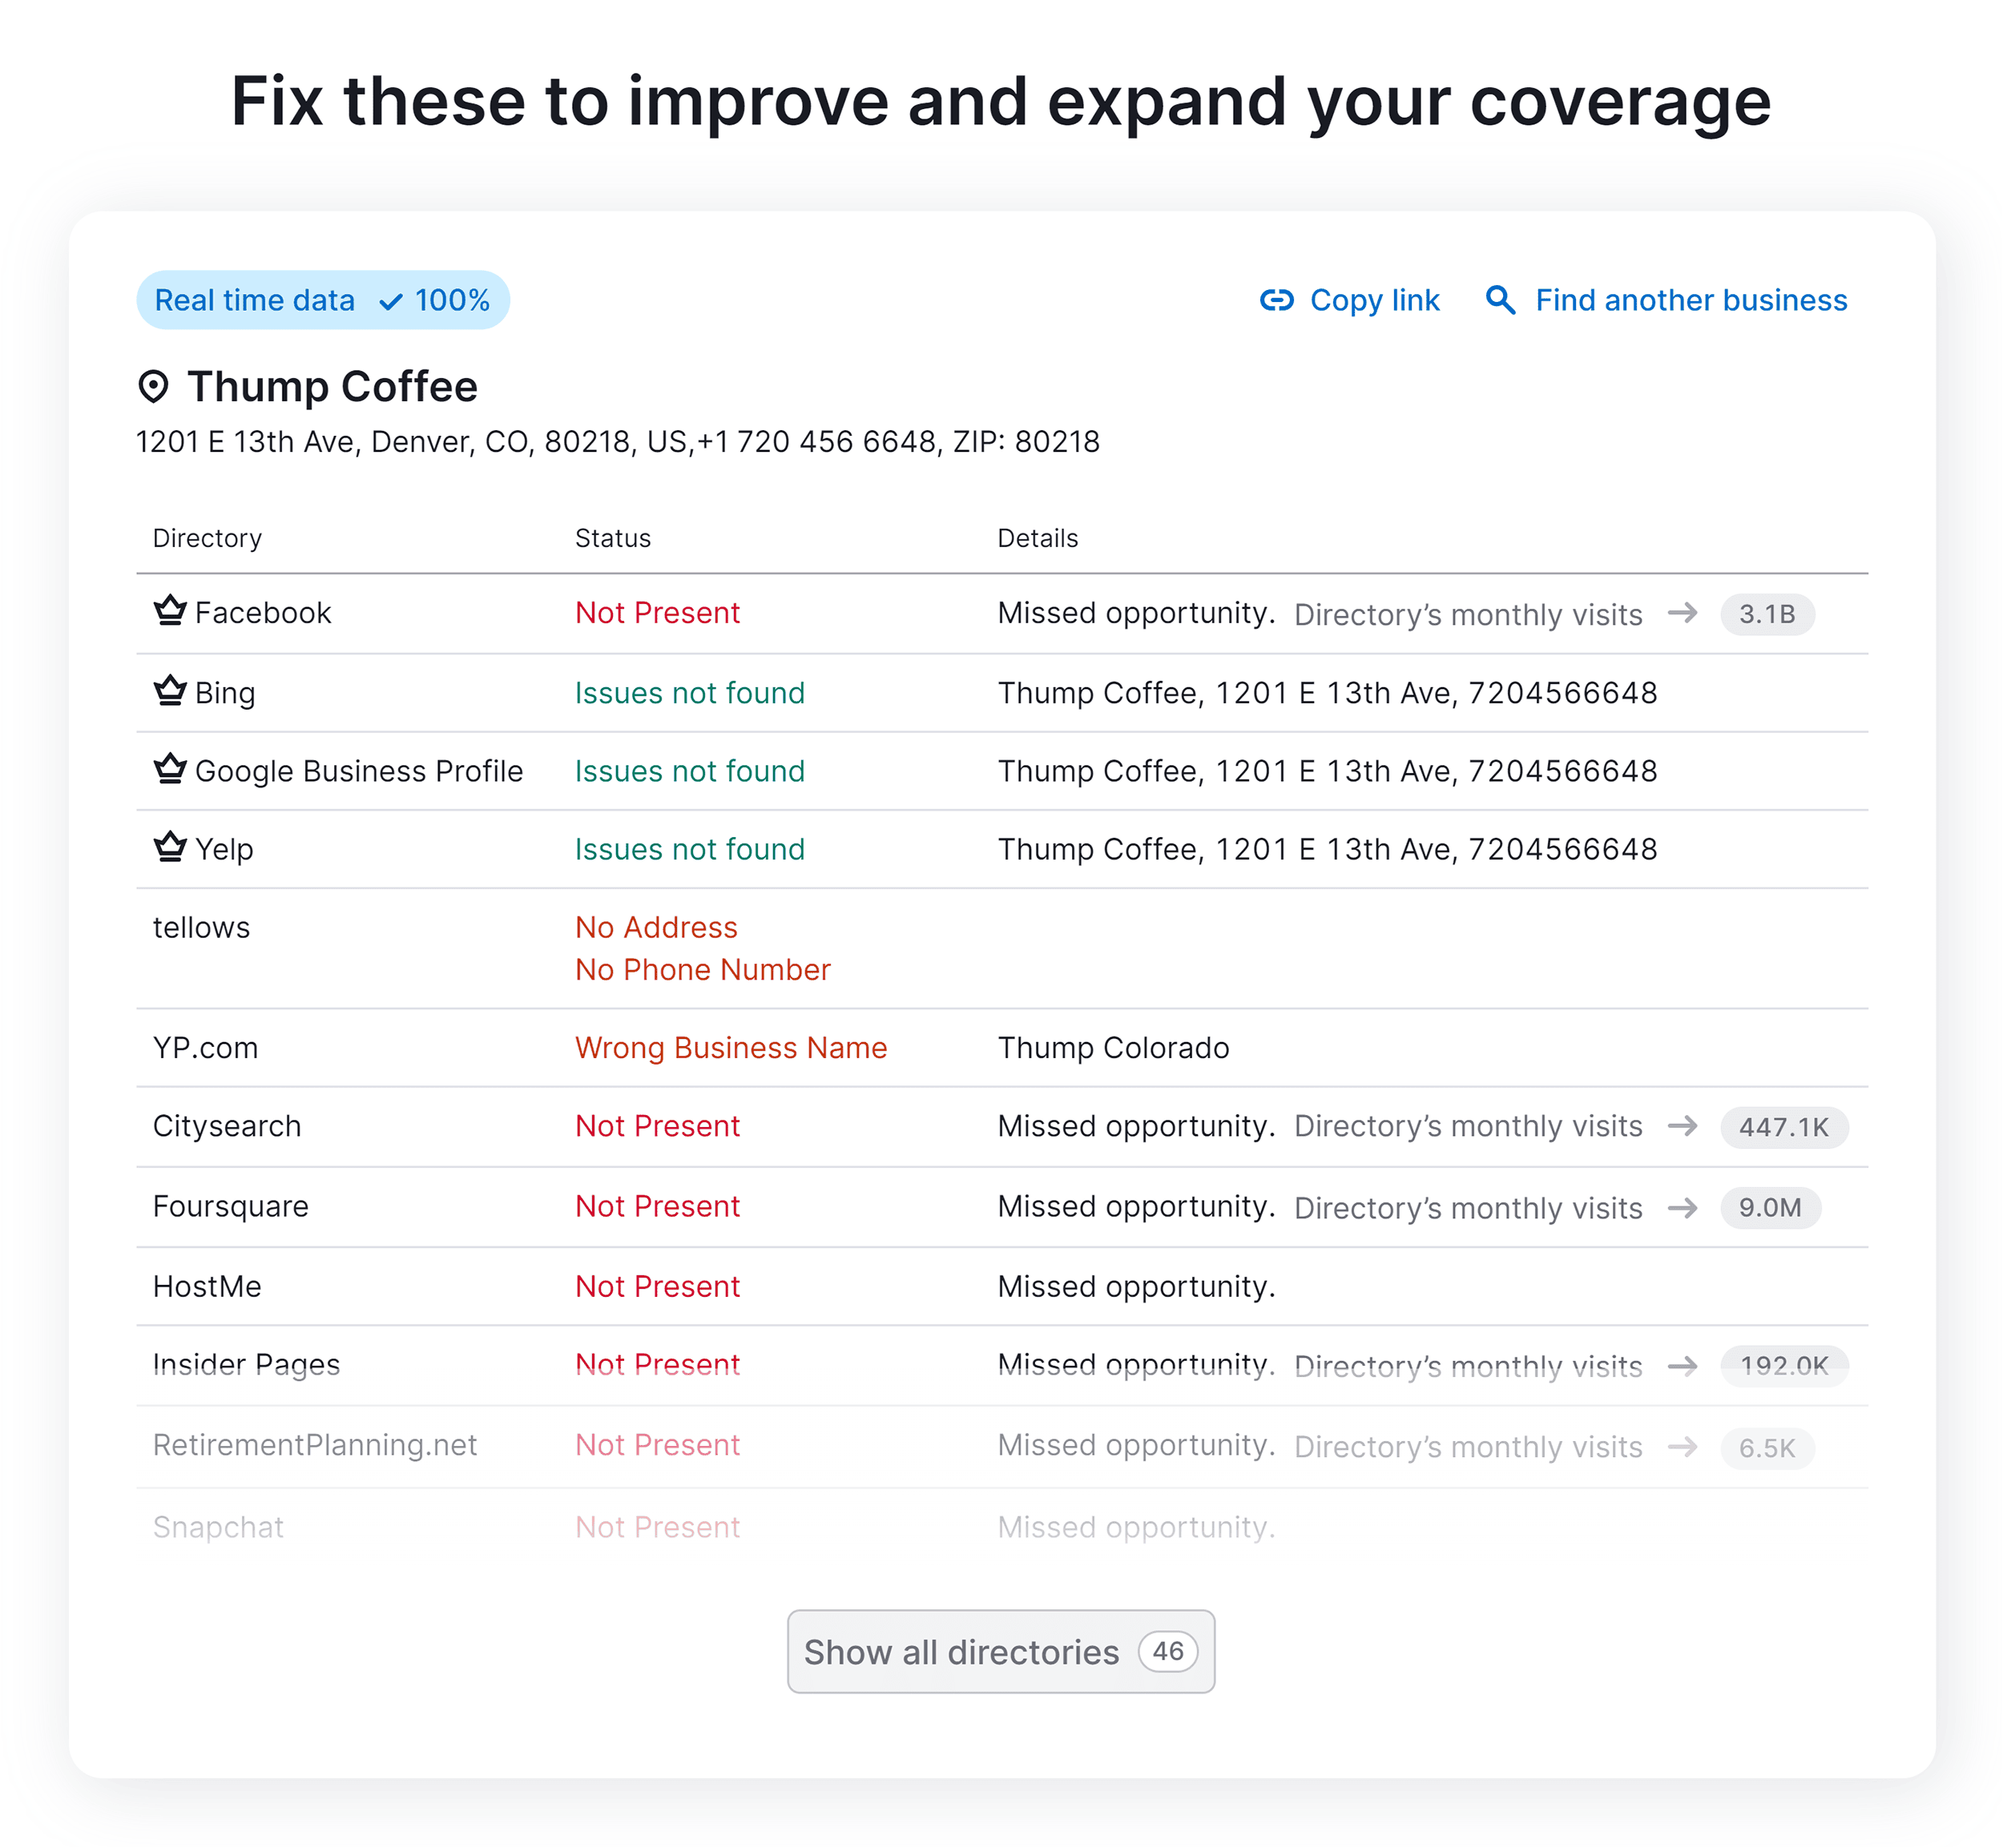Click the checkmark inside the Real time data badge

[392, 300]
